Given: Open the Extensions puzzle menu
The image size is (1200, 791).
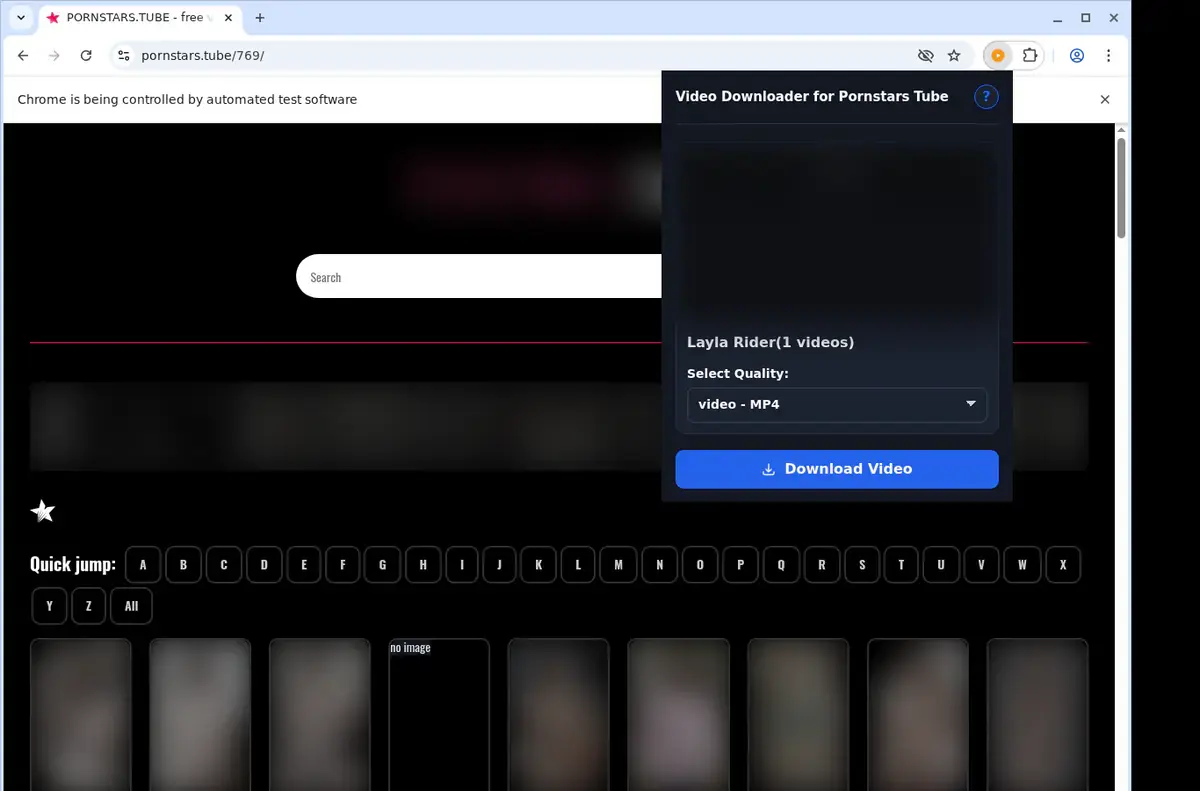Looking at the screenshot, I should [1029, 56].
